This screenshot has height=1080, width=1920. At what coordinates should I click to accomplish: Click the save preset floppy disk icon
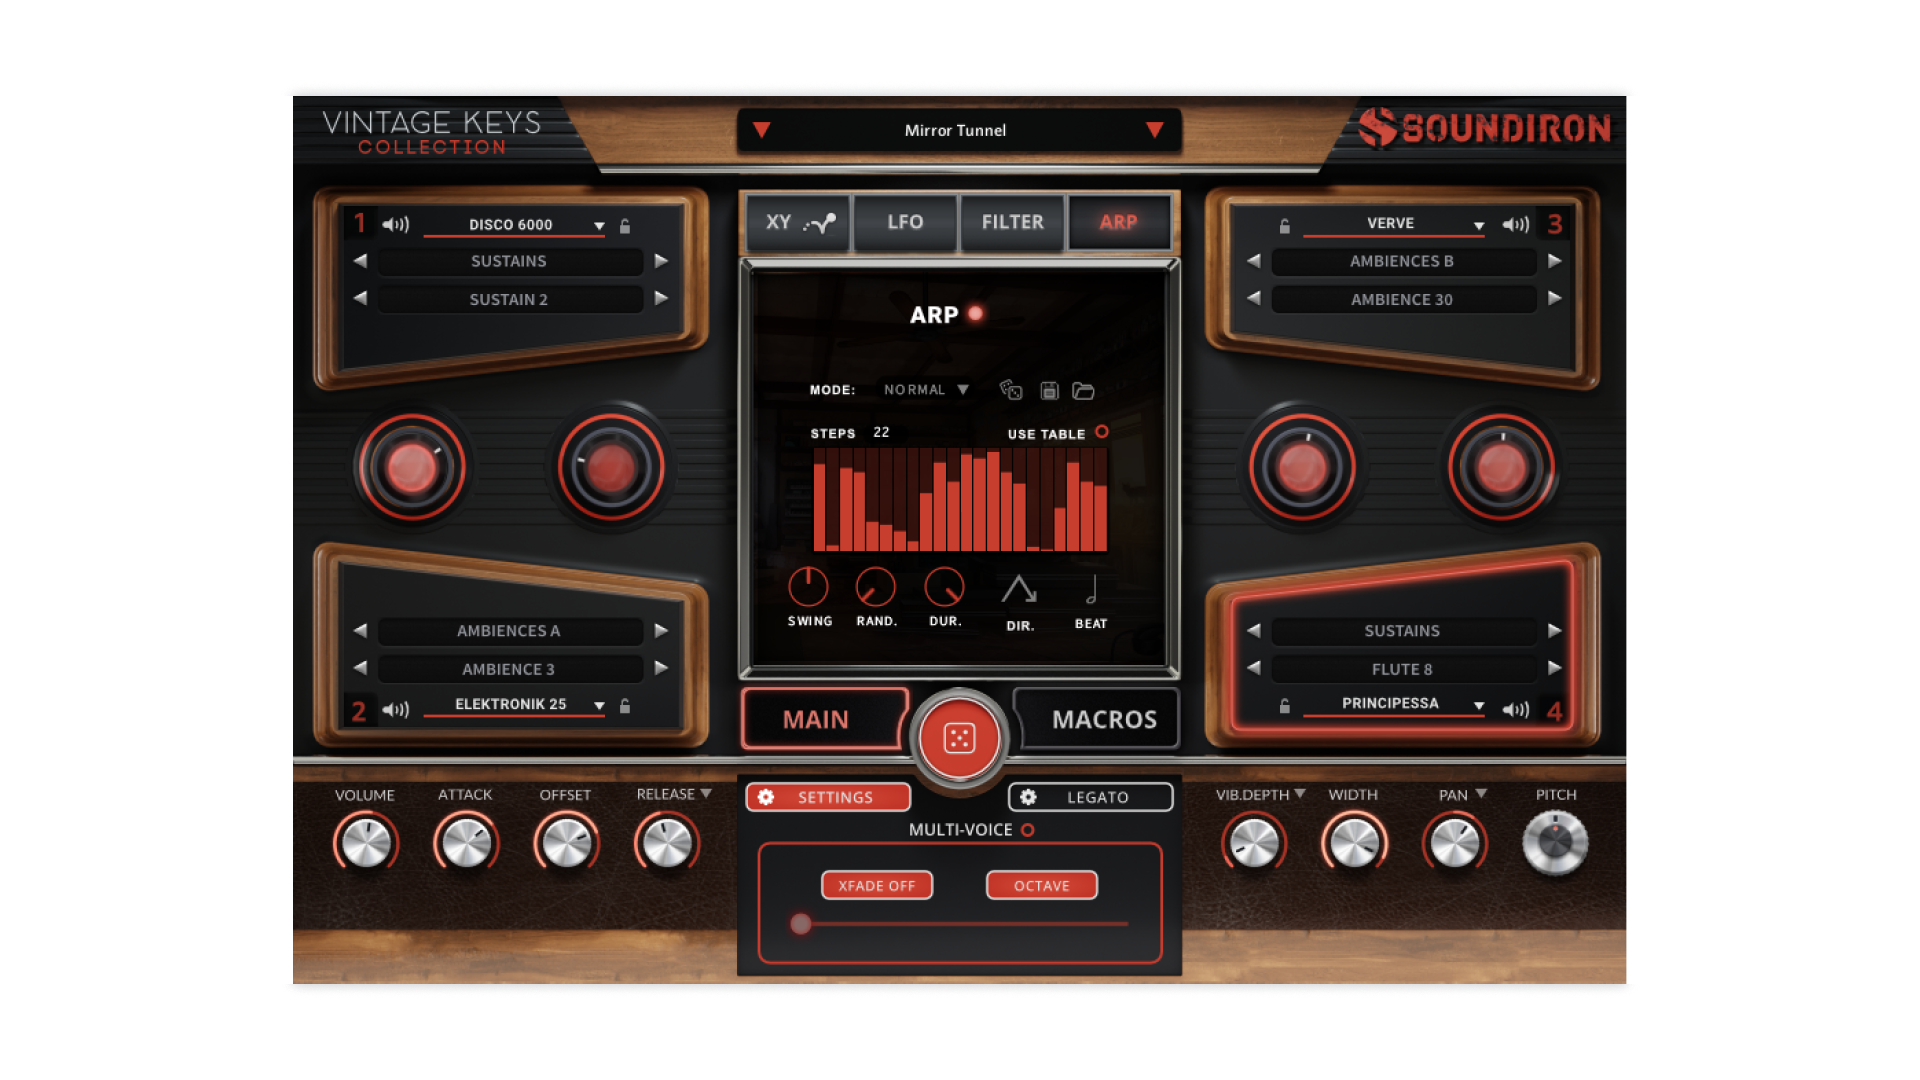1048,390
